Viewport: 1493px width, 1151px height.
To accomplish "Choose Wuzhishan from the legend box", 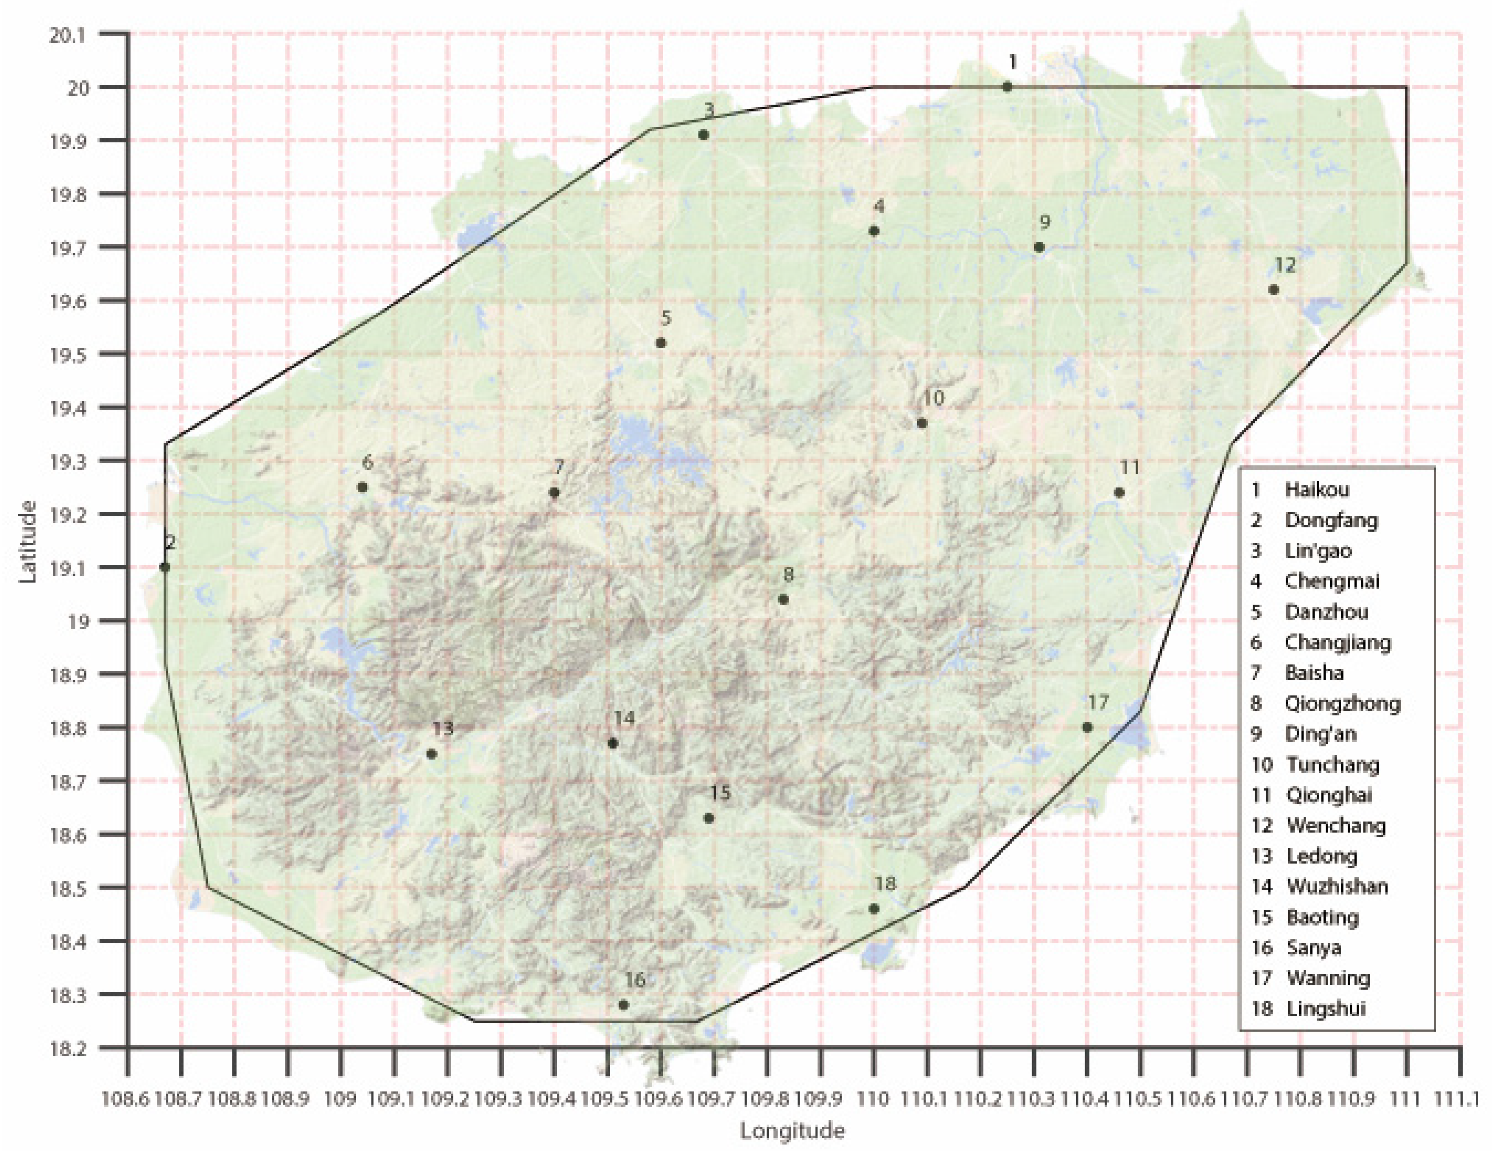I will point(1336,887).
